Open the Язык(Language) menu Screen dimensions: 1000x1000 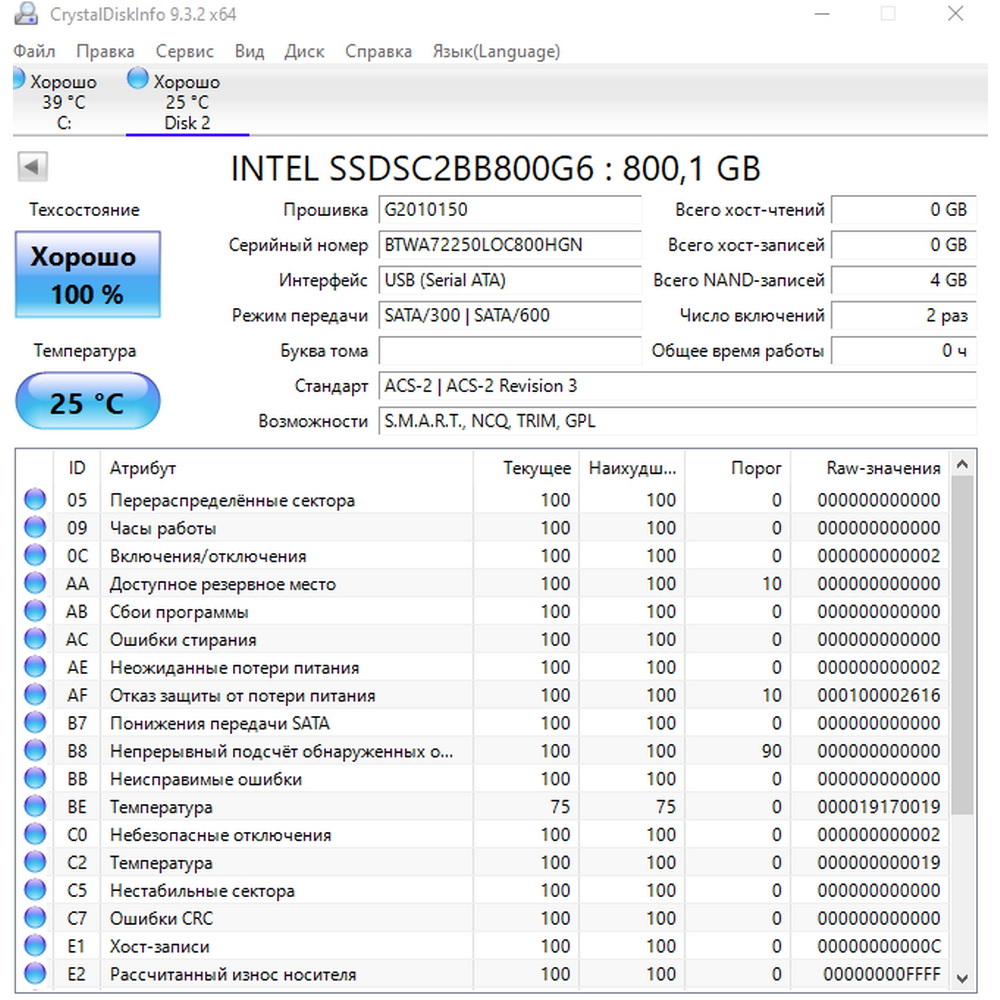[x=496, y=51]
